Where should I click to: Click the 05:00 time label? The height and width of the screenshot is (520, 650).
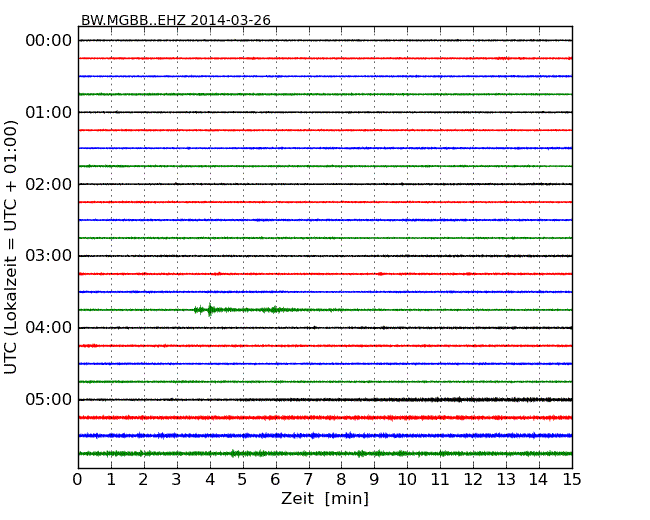click(x=49, y=399)
